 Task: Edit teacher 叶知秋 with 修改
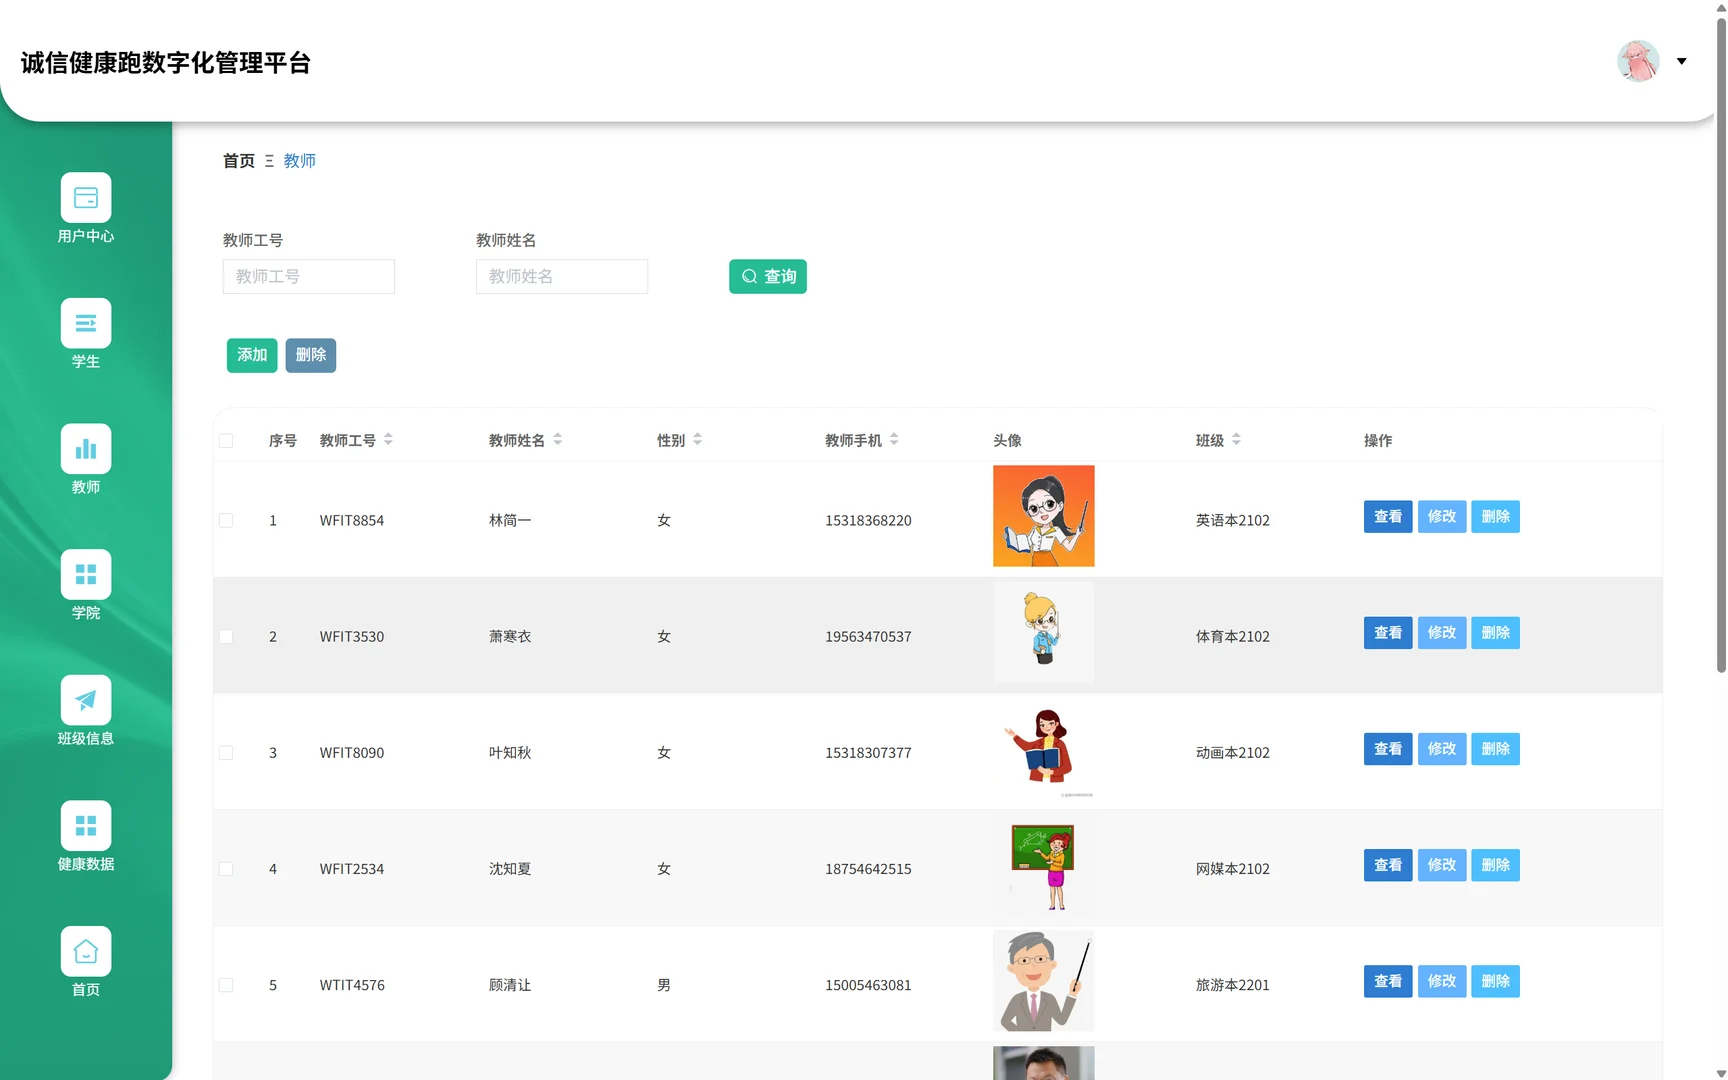(1442, 749)
